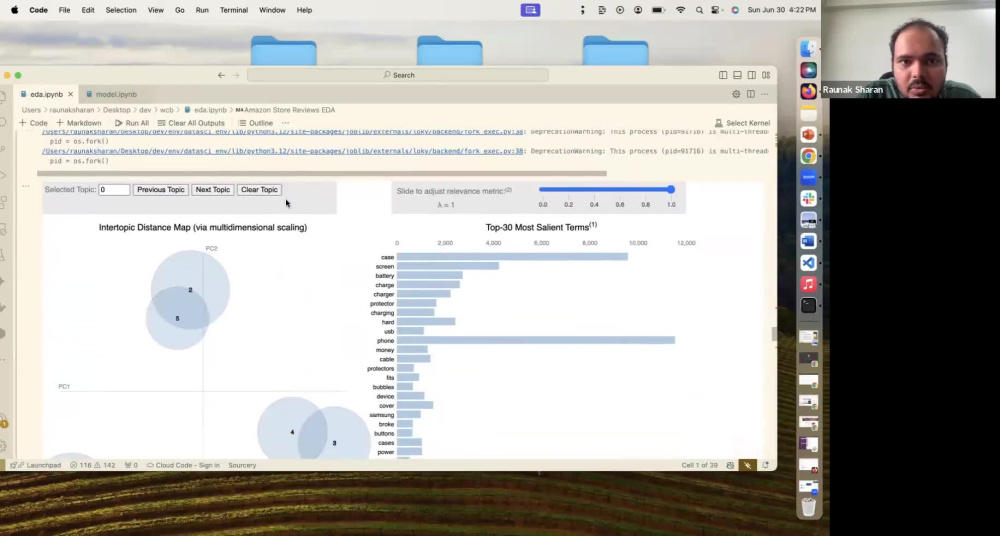
Task: Click errors and warnings count in status bar
Action: [92, 465]
